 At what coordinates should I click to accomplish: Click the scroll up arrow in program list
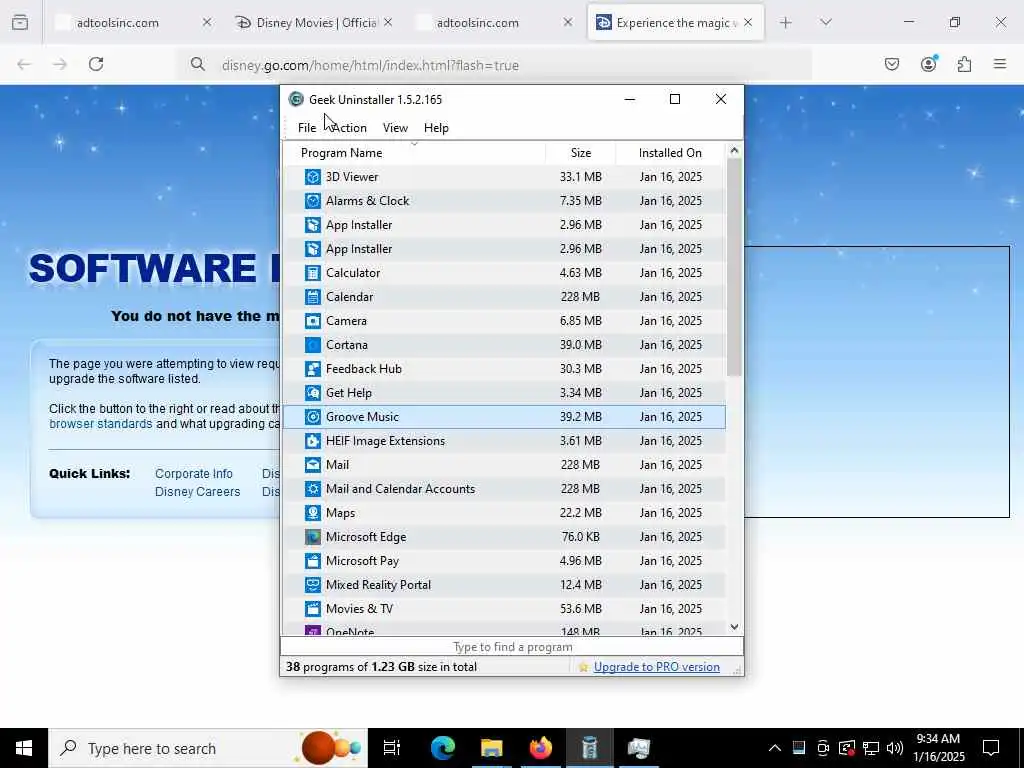[x=734, y=151]
